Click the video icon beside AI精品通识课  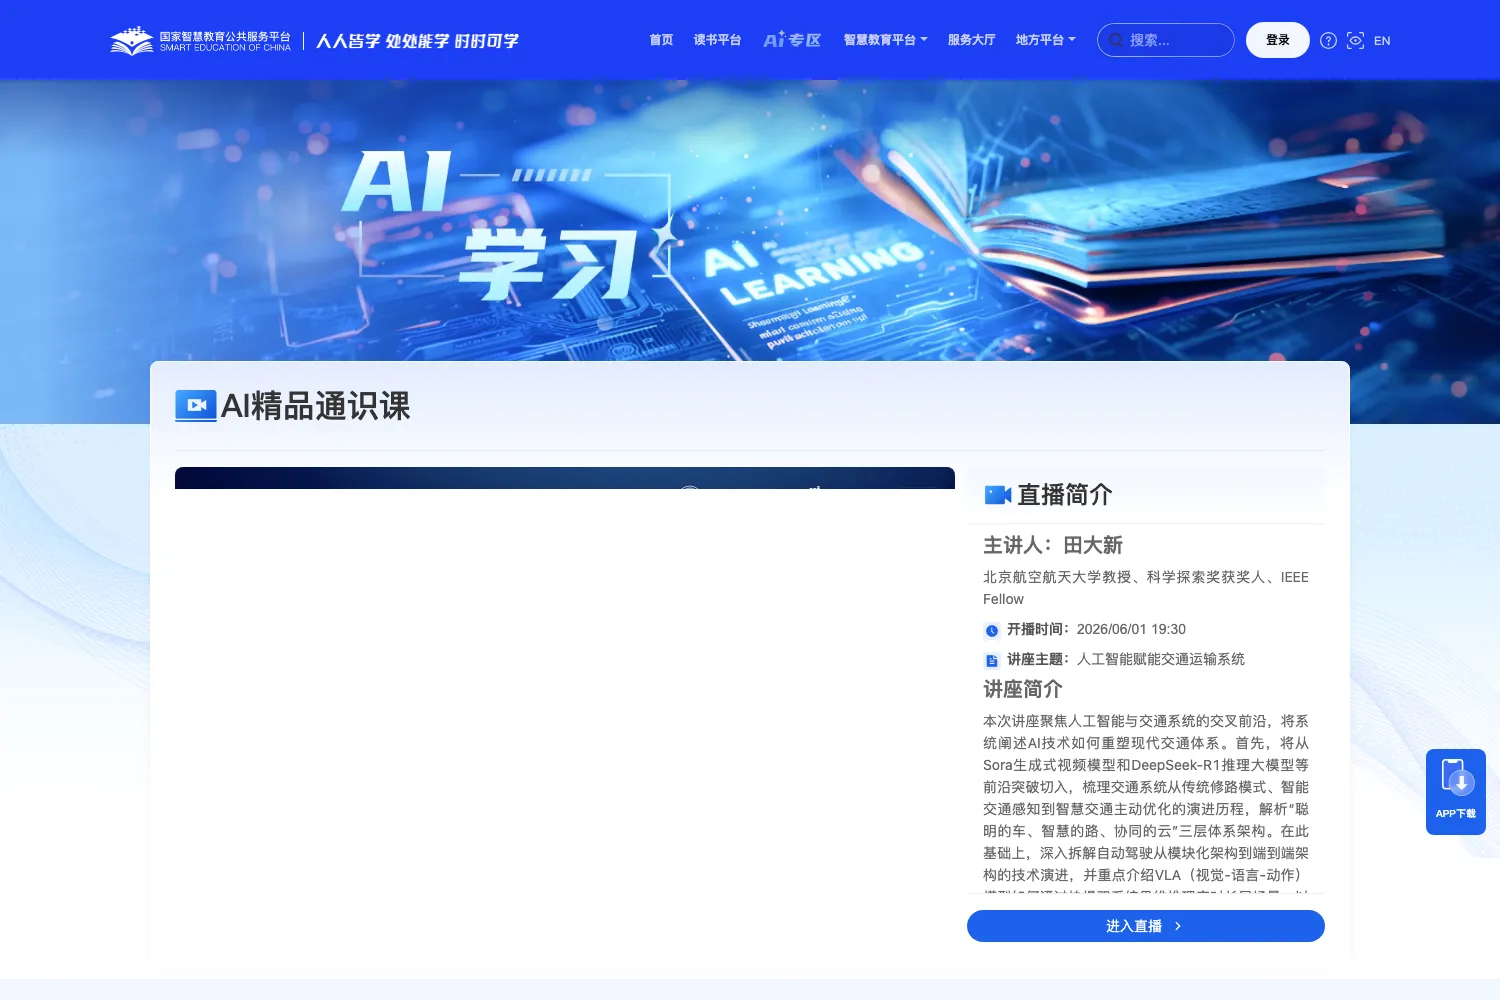click(x=196, y=405)
